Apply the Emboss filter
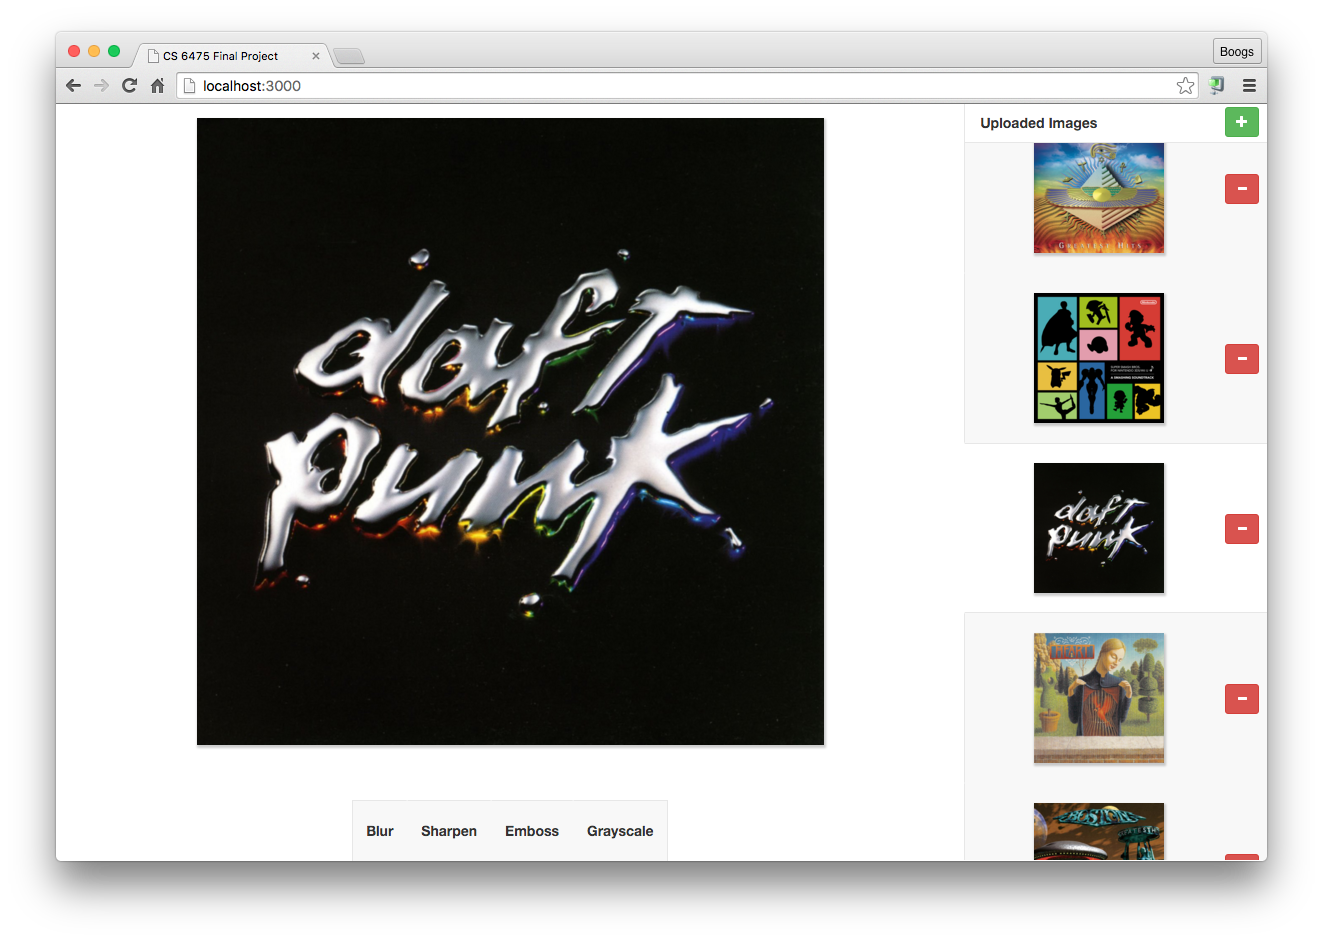1323x941 pixels. click(532, 831)
